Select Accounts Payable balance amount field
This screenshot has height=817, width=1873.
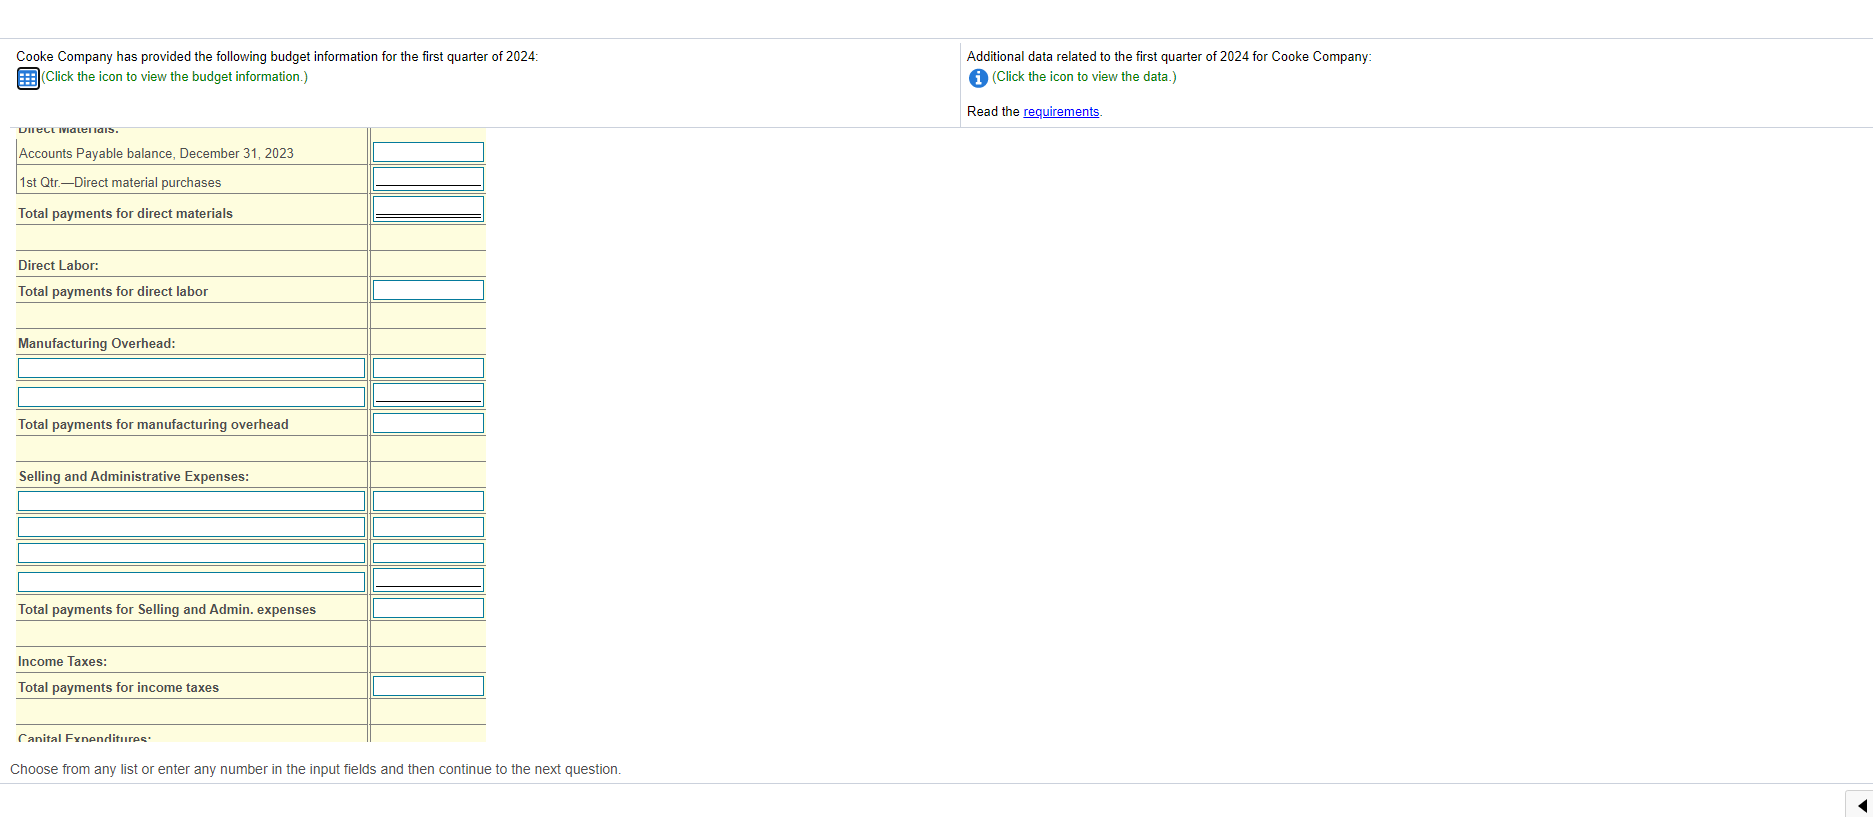pos(428,152)
